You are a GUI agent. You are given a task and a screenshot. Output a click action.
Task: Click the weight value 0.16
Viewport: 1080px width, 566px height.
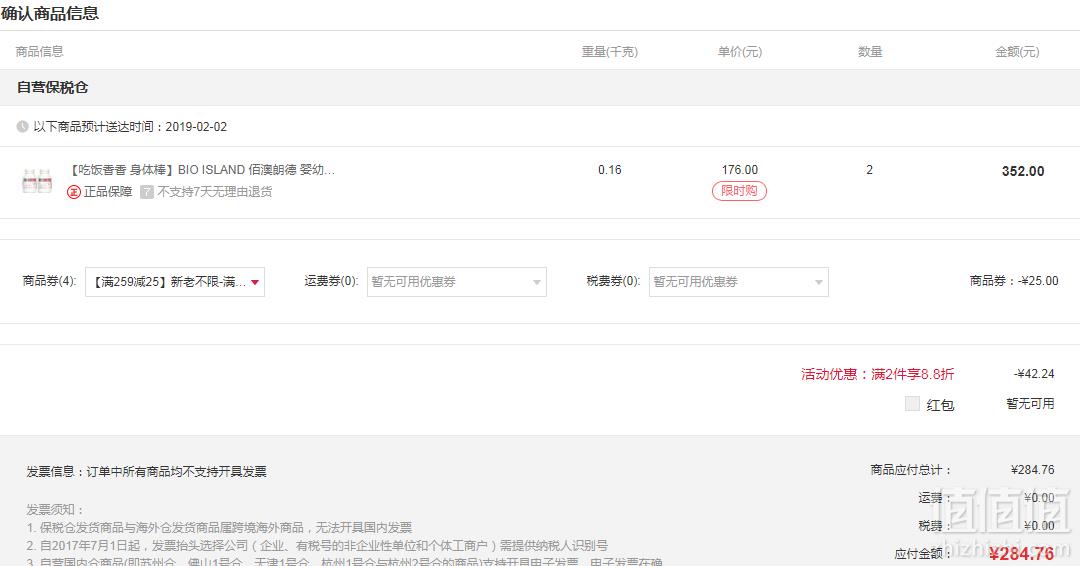click(610, 169)
